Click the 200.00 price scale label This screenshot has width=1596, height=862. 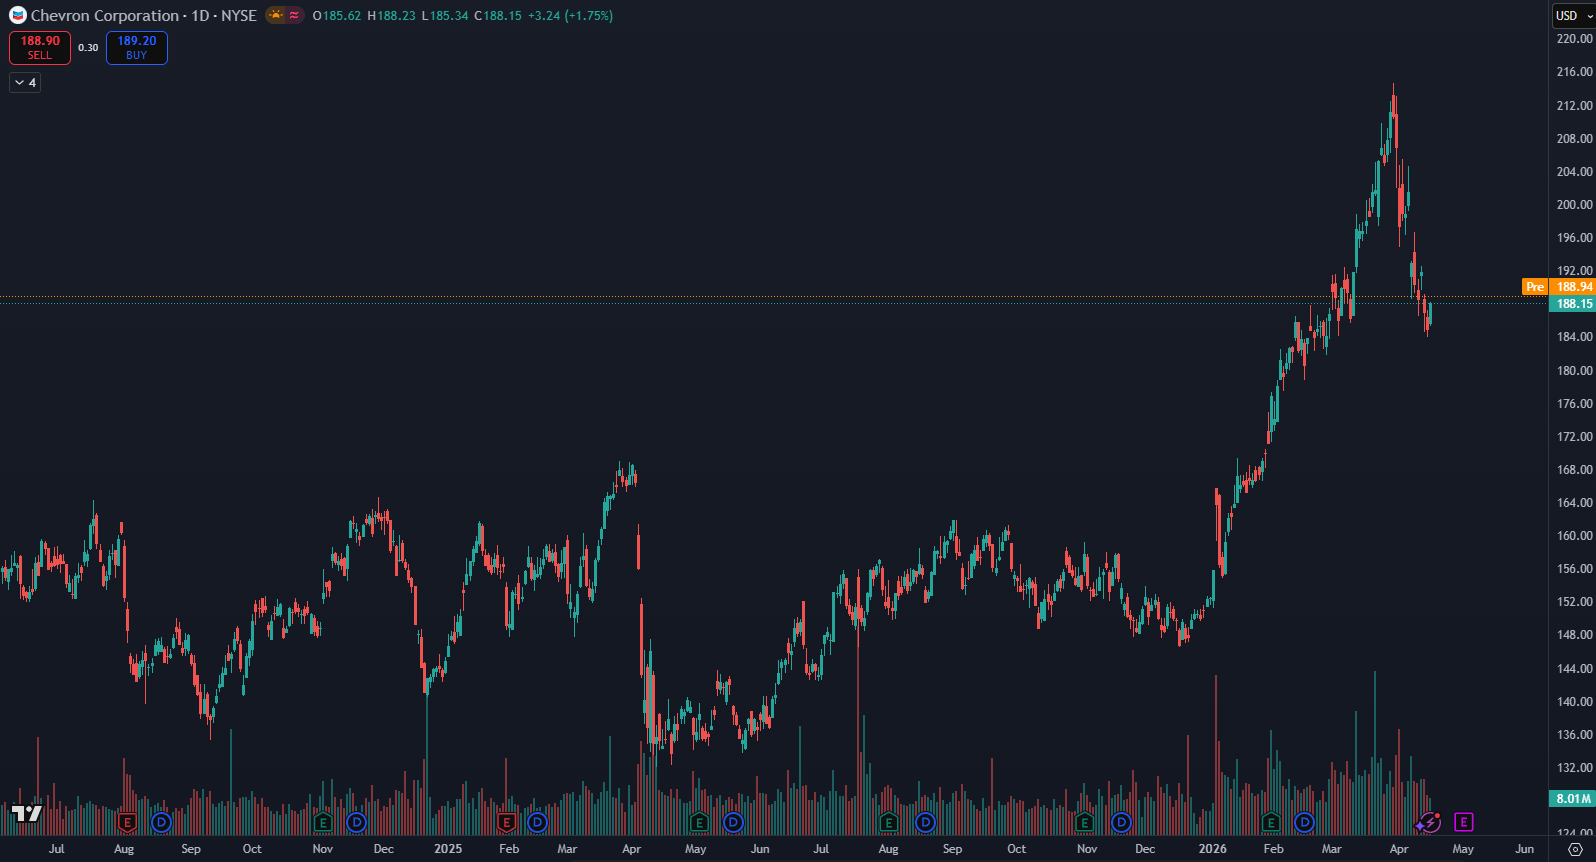coord(1574,205)
